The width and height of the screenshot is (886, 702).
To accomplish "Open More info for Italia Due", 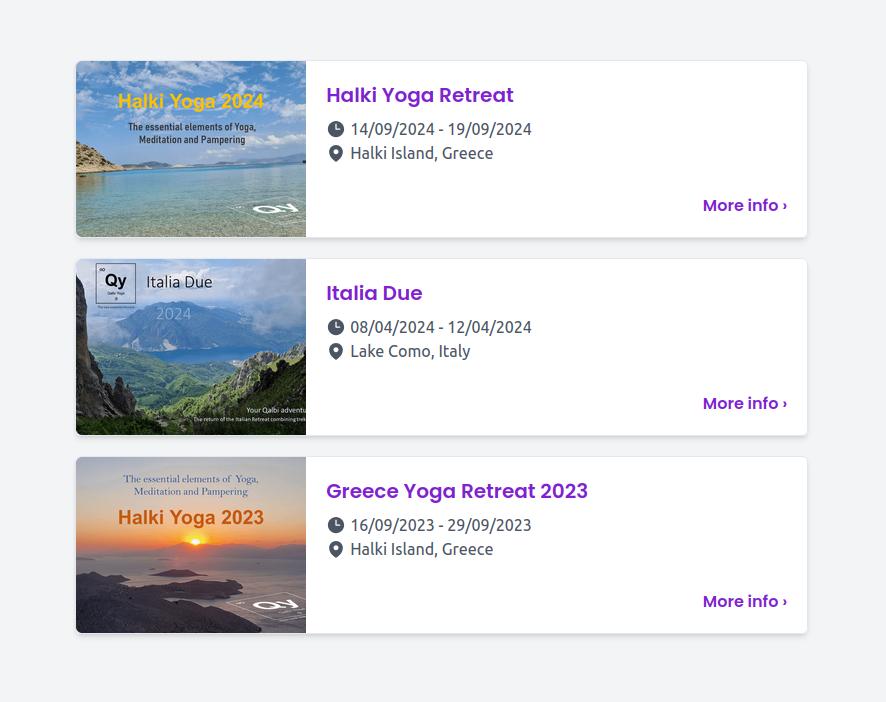I will 744,403.
